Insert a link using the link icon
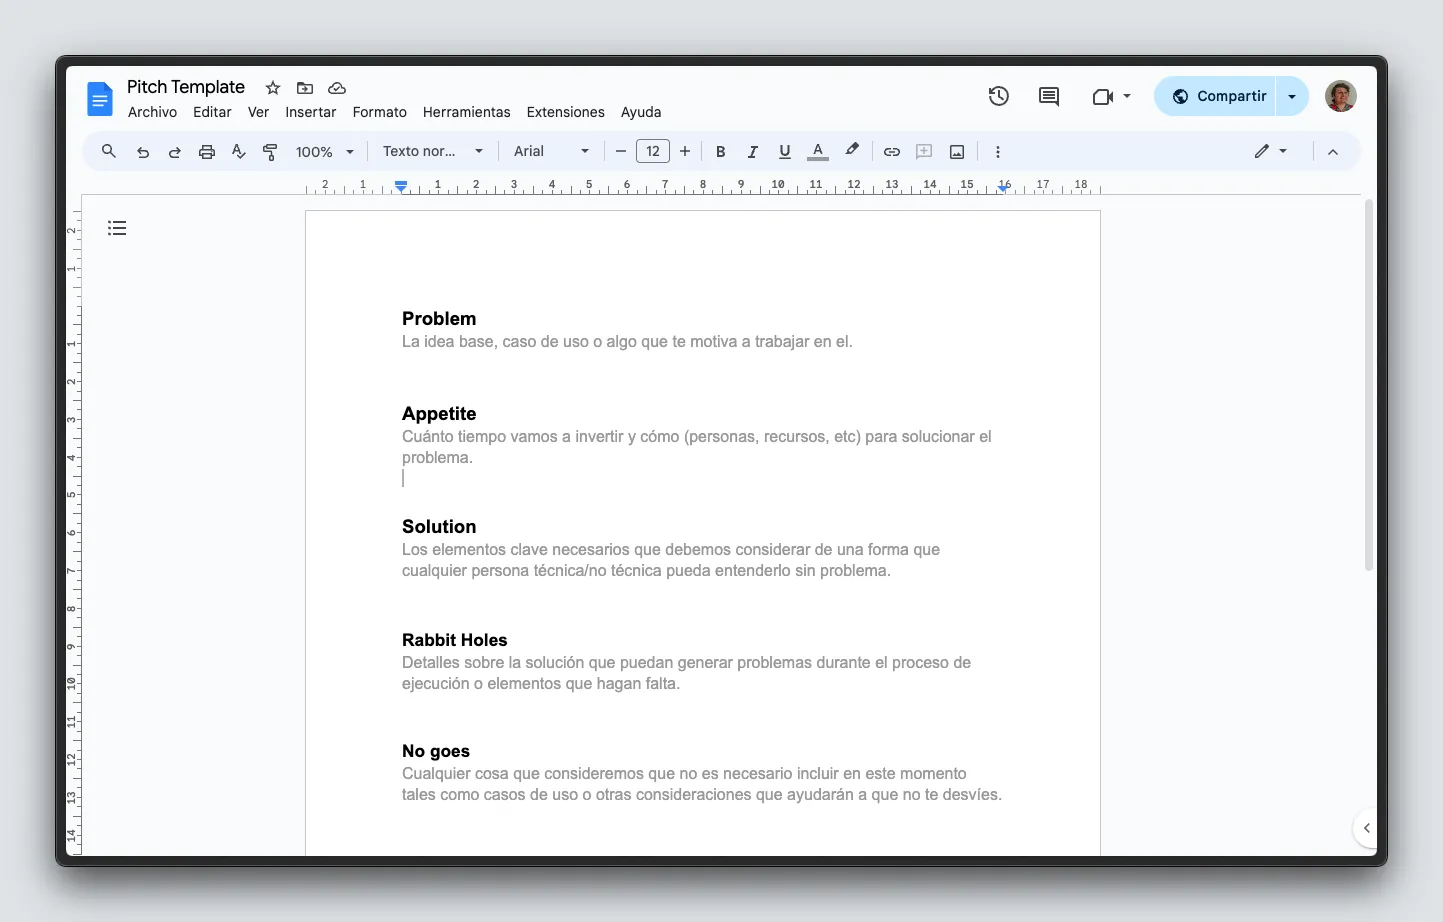 pos(891,151)
